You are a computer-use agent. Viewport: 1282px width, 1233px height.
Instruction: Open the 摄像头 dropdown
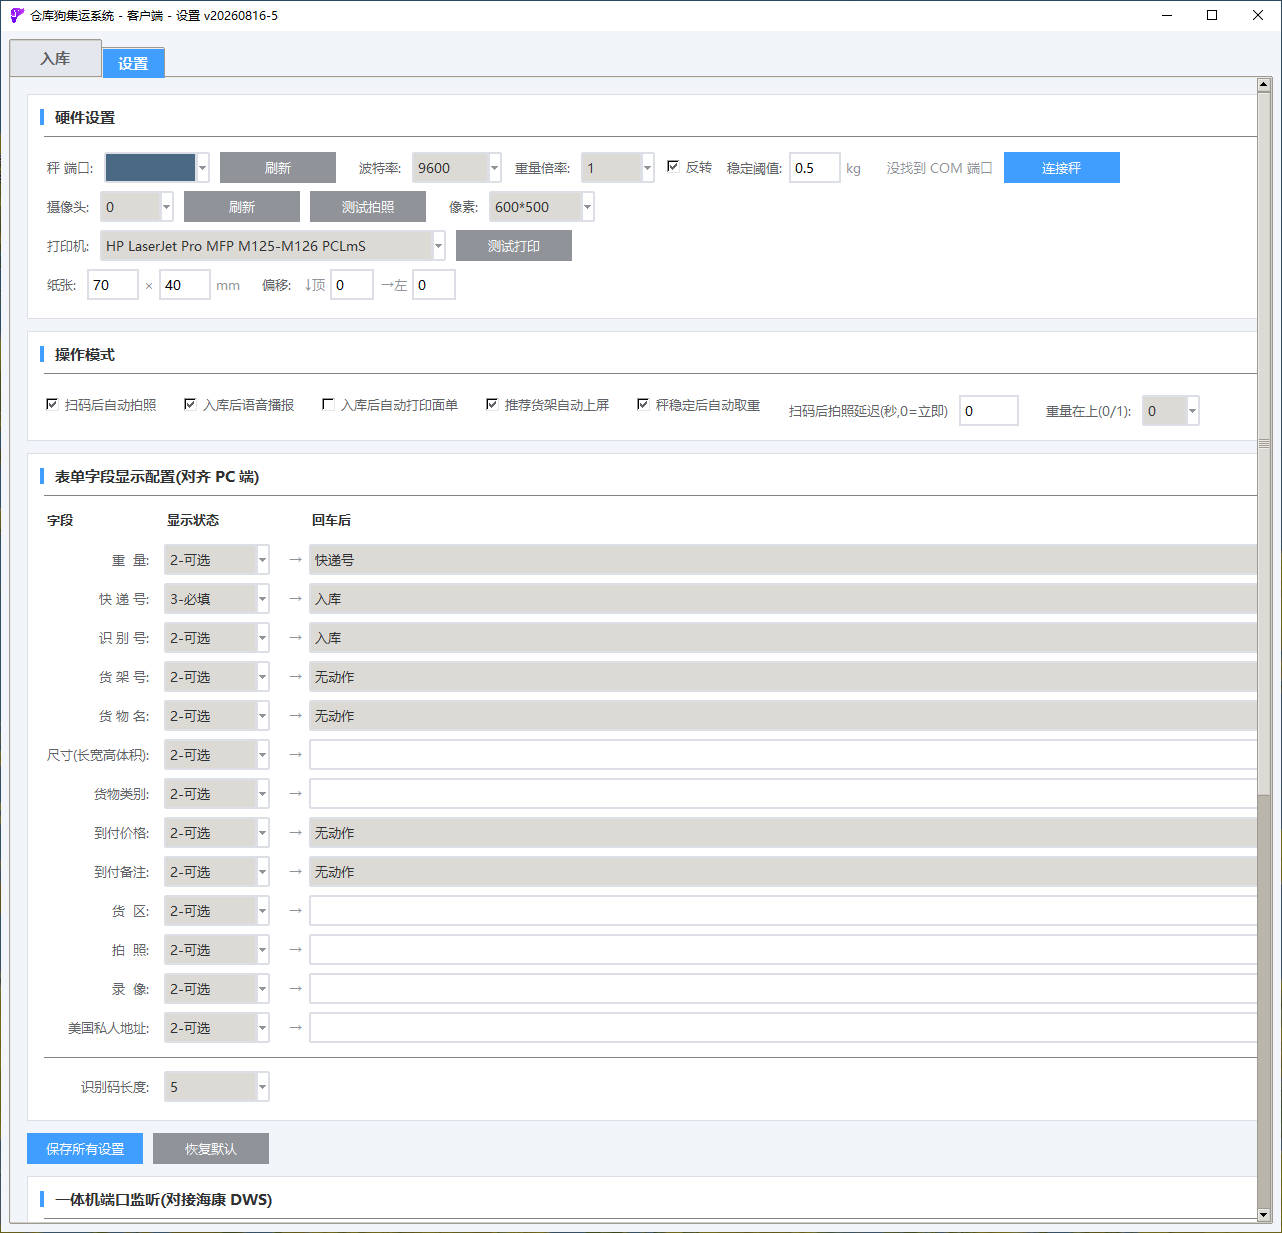point(137,207)
